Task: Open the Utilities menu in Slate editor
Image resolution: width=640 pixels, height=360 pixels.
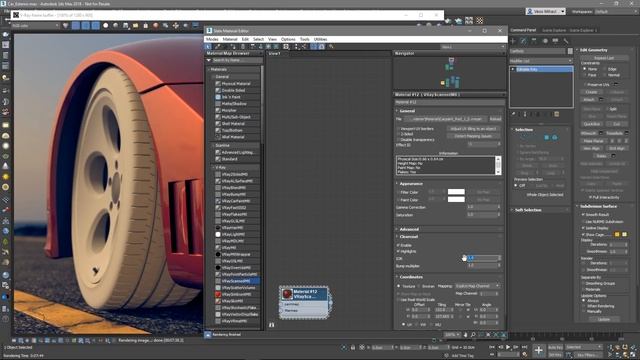Action: [320, 39]
